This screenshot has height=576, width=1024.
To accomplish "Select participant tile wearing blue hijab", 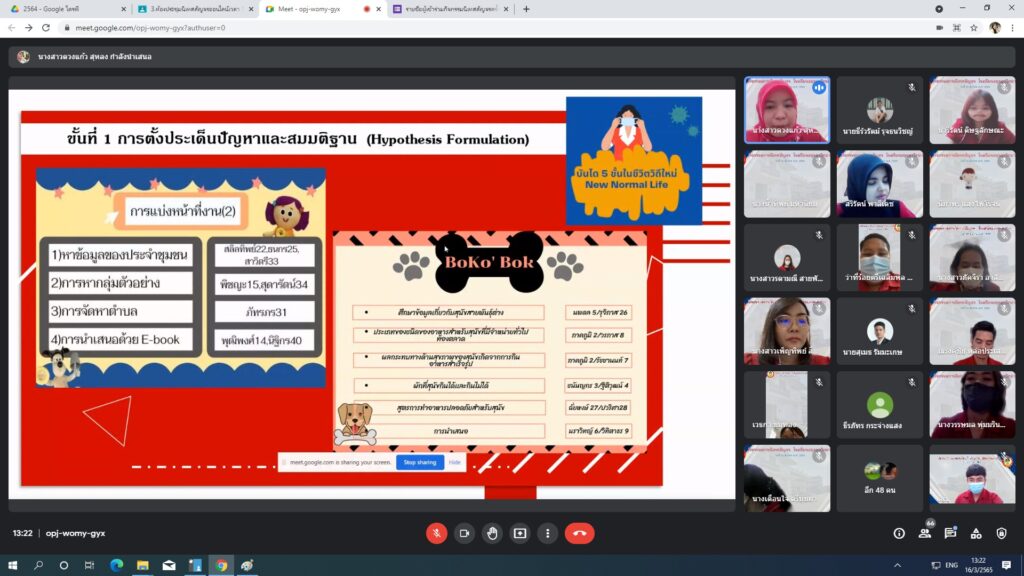I will (880, 184).
